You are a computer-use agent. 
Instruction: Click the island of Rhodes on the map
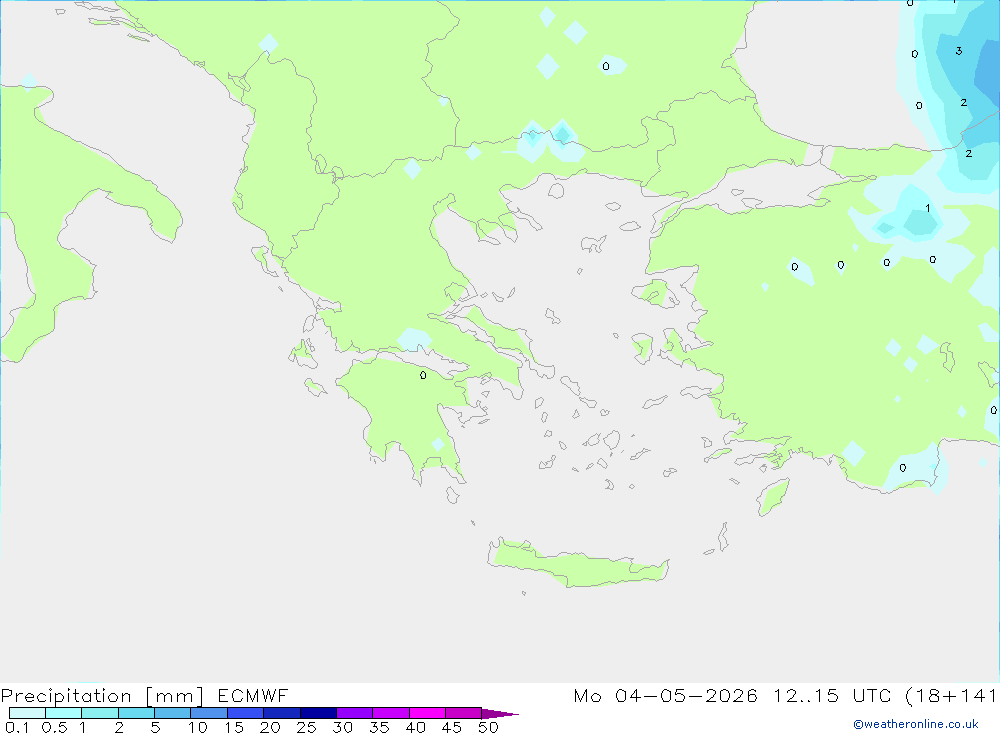(773, 497)
